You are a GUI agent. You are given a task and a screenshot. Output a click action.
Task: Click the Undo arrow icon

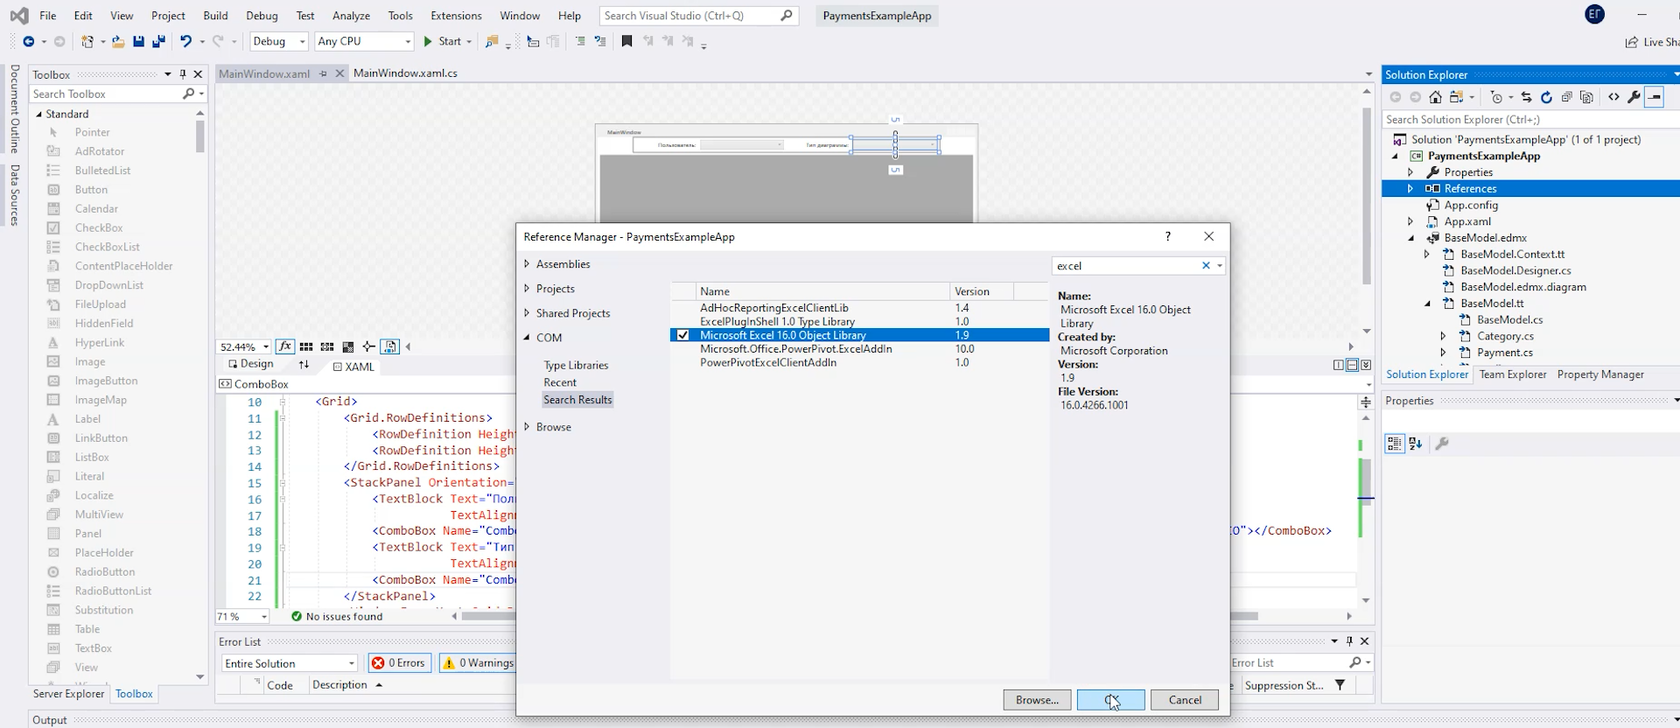185,41
